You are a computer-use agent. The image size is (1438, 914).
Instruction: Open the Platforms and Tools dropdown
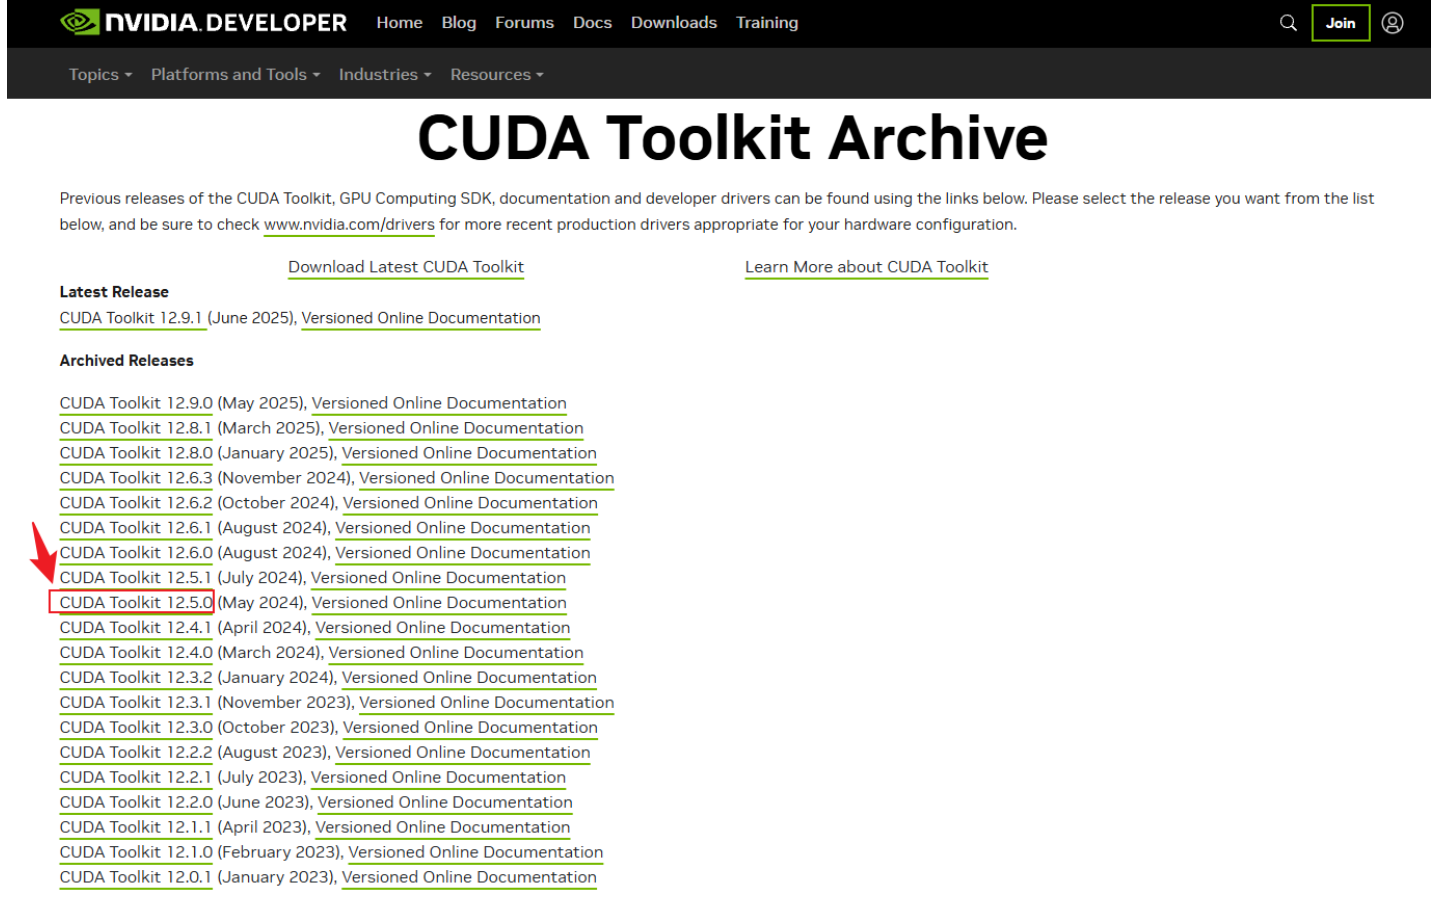coord(233,73)
